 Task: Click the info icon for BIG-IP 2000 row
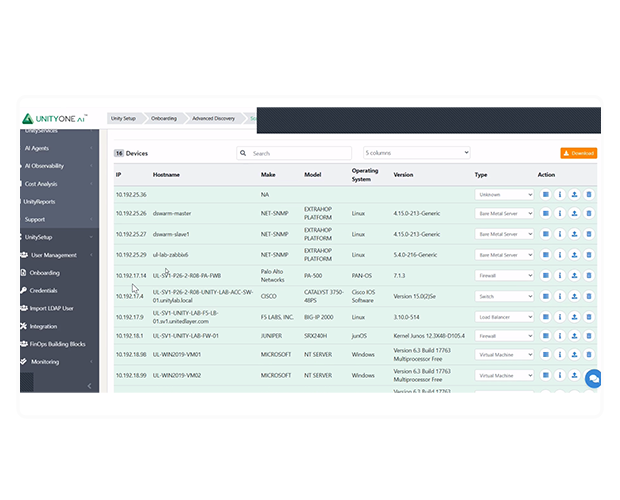(560, 316)
